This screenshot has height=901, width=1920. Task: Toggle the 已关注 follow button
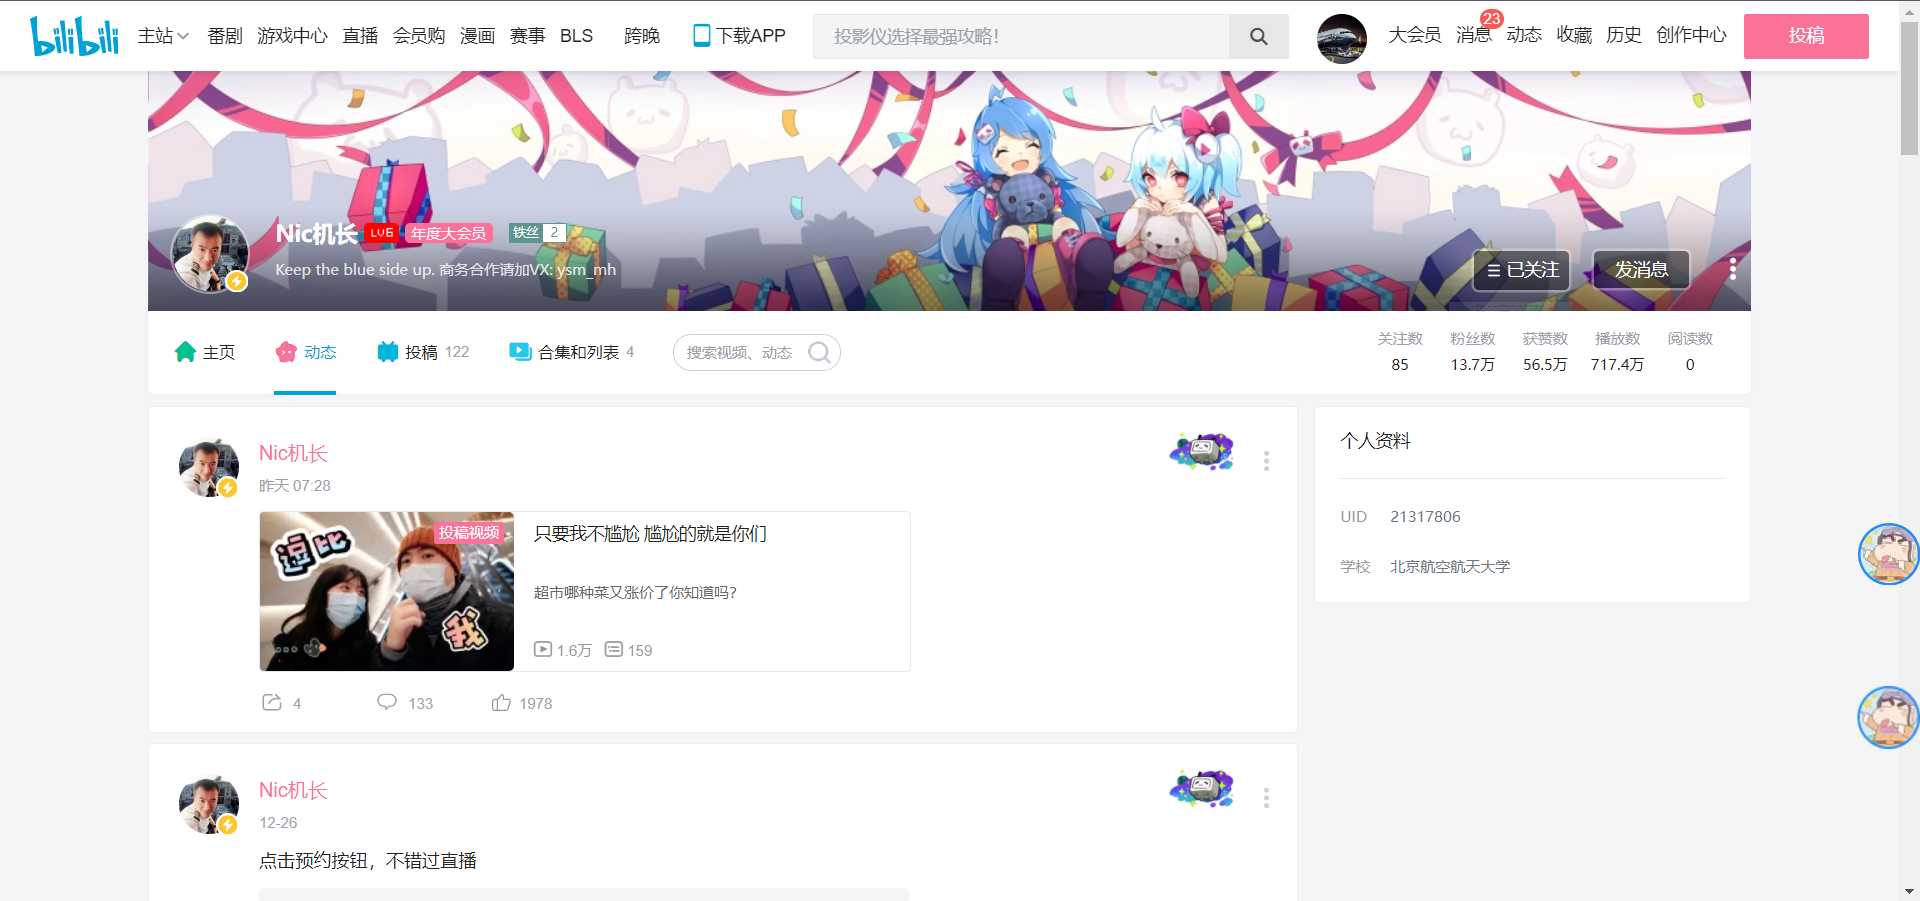point(1521,270)
